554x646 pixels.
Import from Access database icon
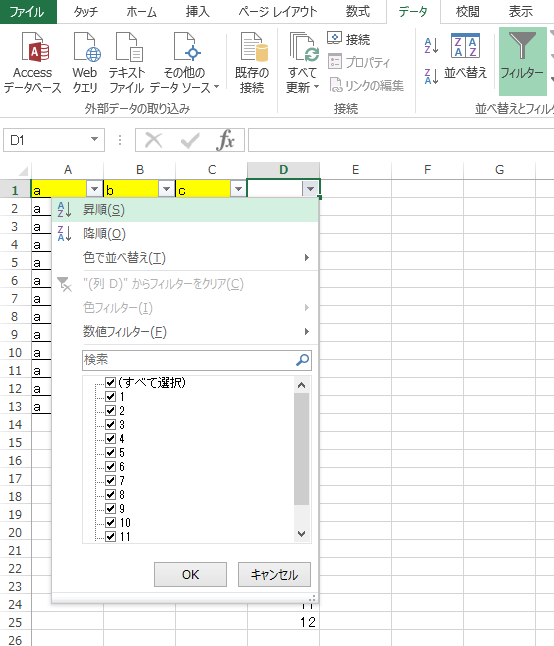point(33,63)
